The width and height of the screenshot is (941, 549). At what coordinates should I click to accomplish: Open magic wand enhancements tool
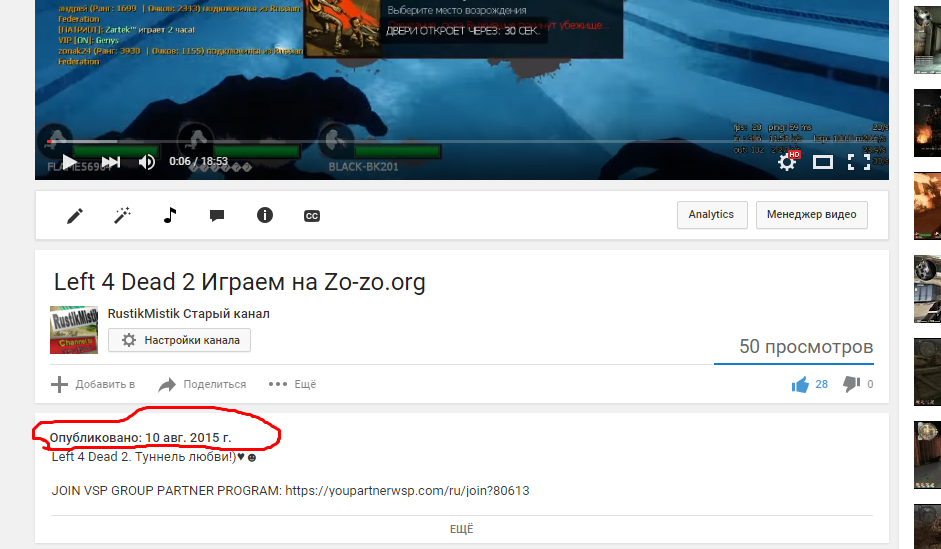tap(122, 215)
